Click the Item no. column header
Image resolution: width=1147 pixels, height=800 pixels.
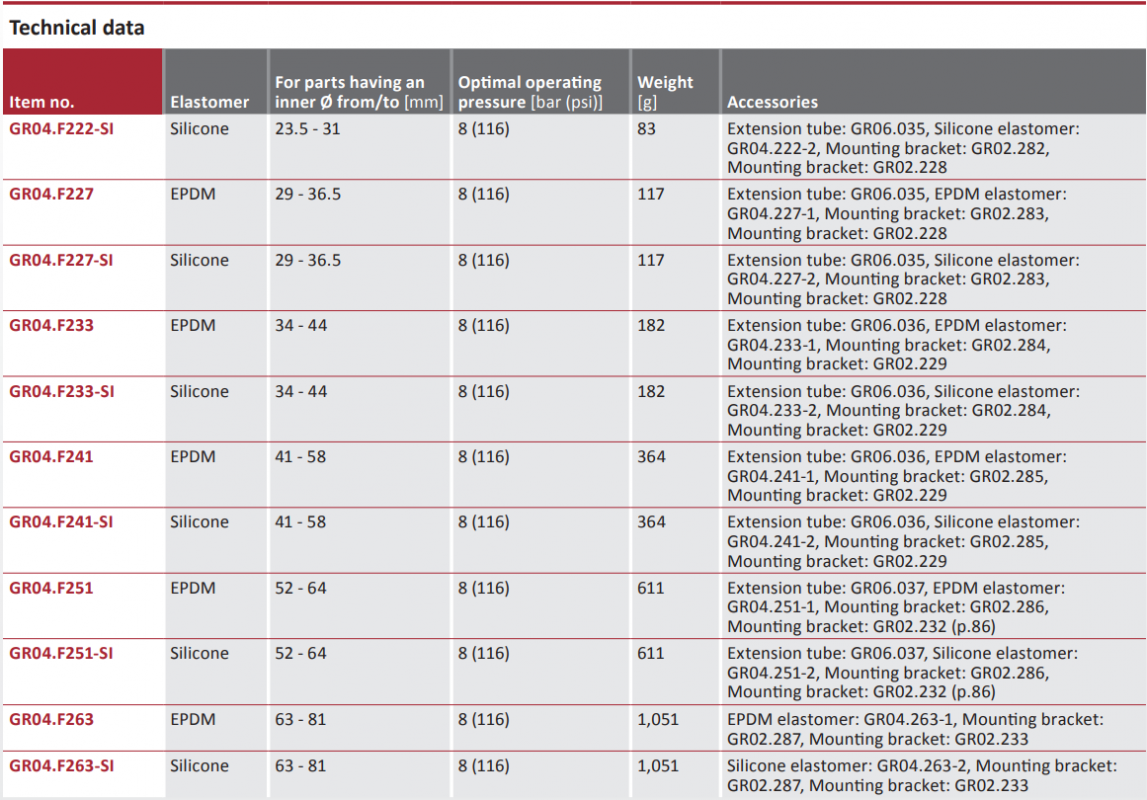(x=42, y=102)
